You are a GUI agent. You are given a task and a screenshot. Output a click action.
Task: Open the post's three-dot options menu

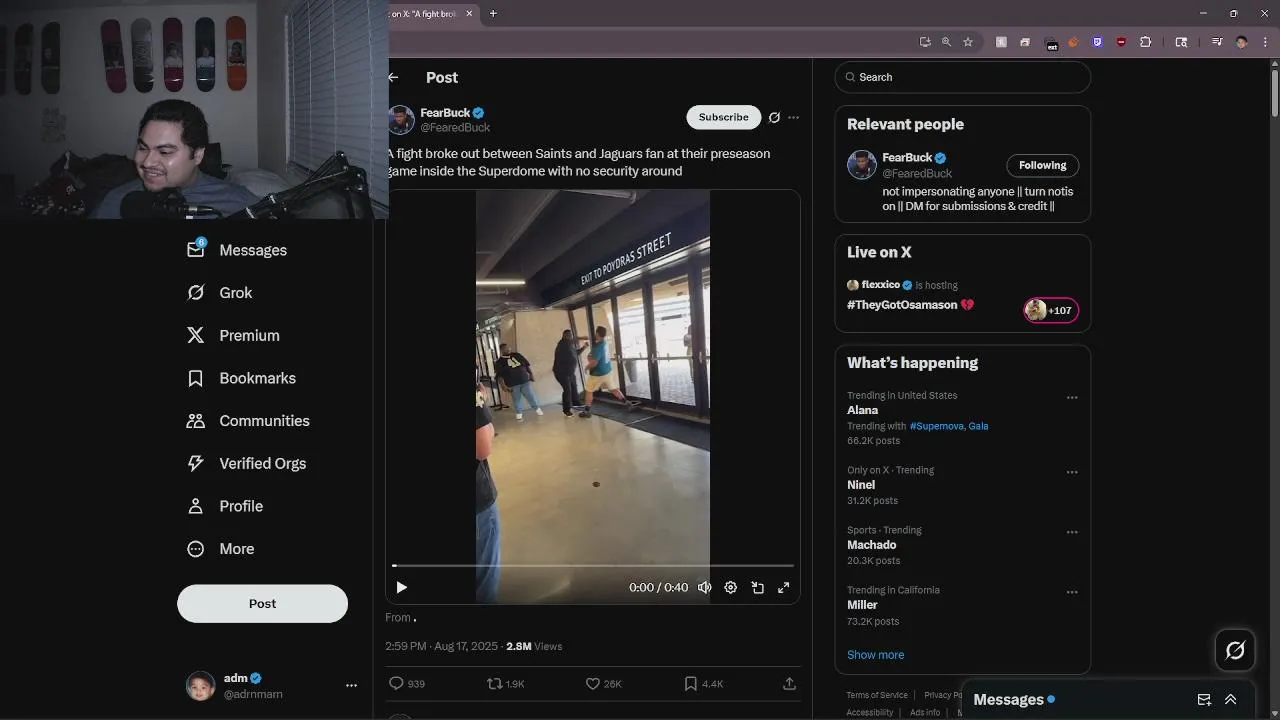coord(793,117)
